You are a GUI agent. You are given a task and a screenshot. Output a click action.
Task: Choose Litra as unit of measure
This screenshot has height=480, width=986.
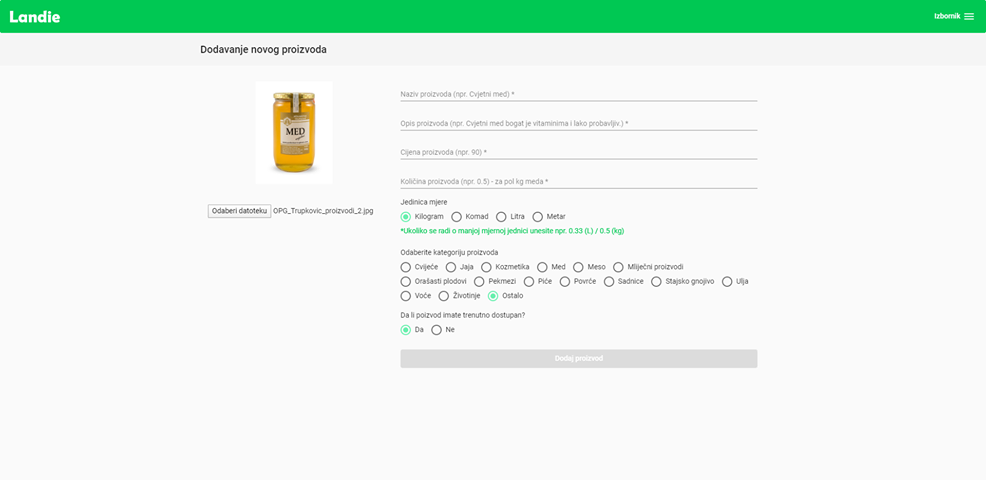pos(501,217)
